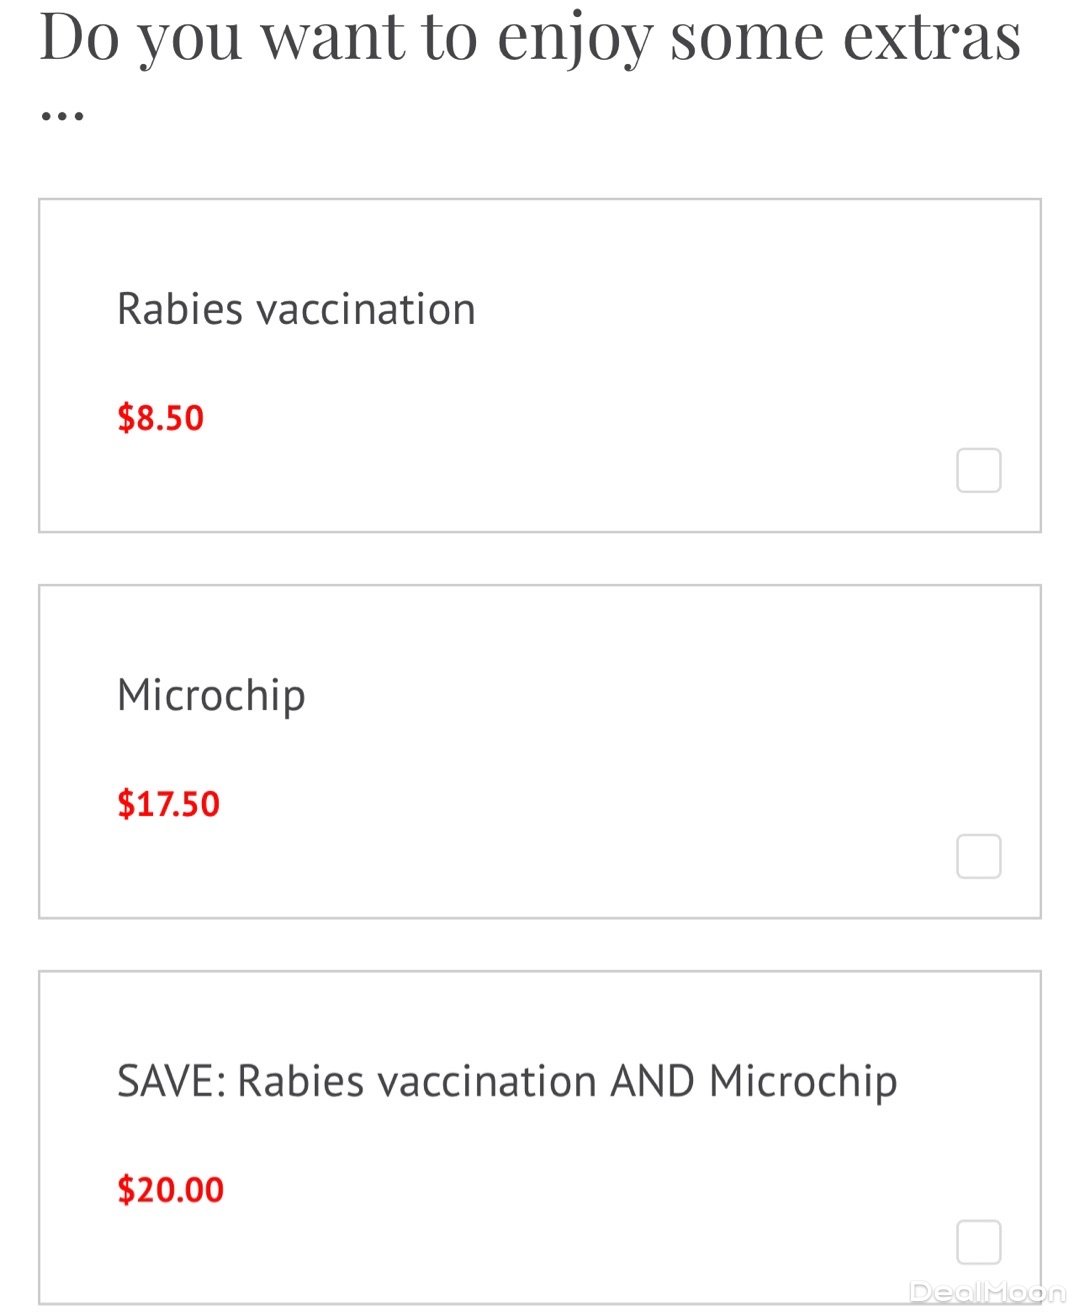Screen dimensions: 1080x1316
Task: Select the standalone 'Microchip' option title
Action: pos(211,695)
